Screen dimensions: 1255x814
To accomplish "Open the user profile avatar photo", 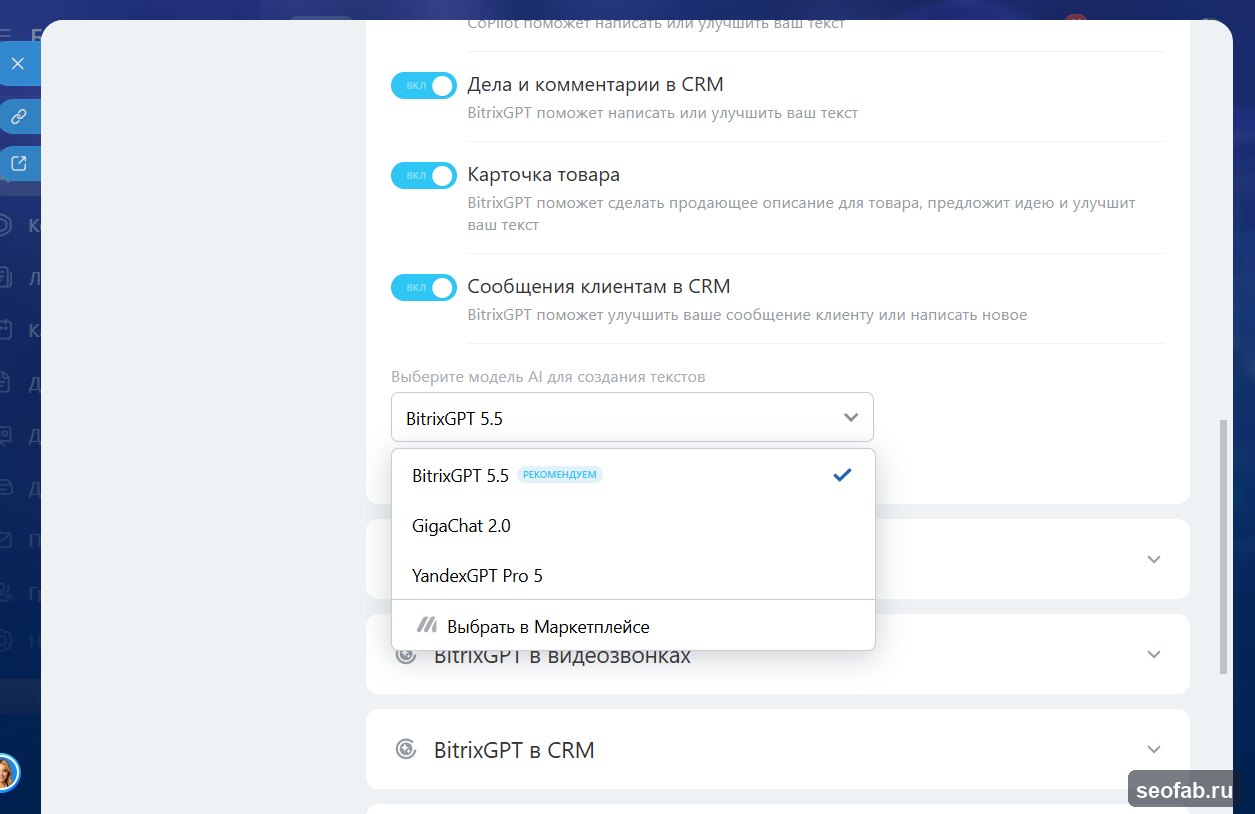I will pos(5,773).
